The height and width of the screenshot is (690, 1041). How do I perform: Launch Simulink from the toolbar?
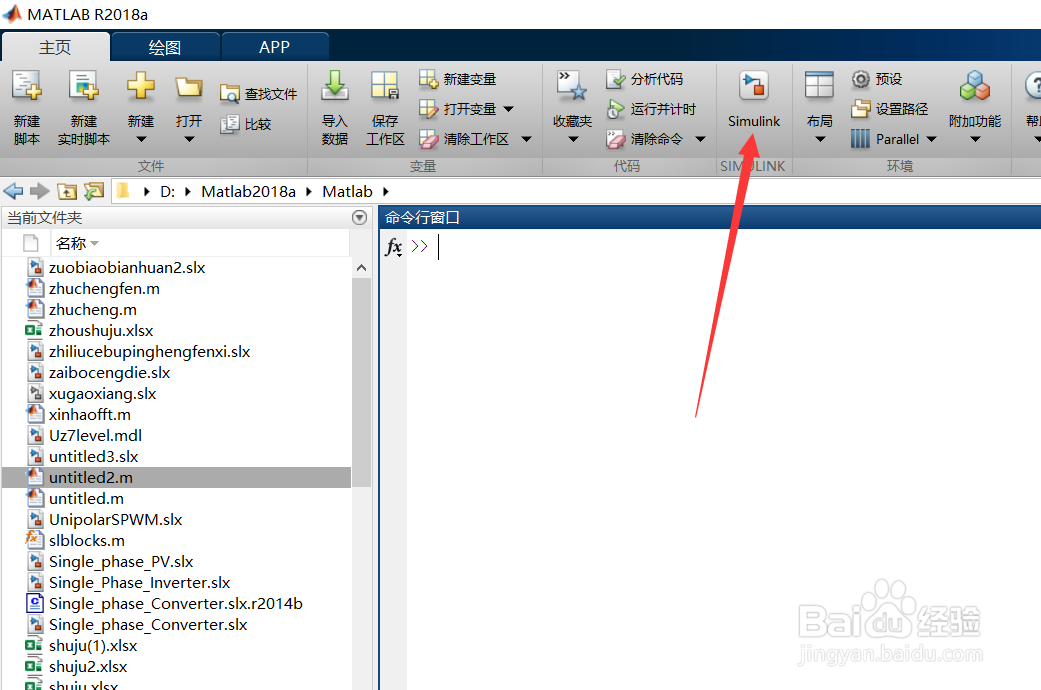tap(754, 100)
